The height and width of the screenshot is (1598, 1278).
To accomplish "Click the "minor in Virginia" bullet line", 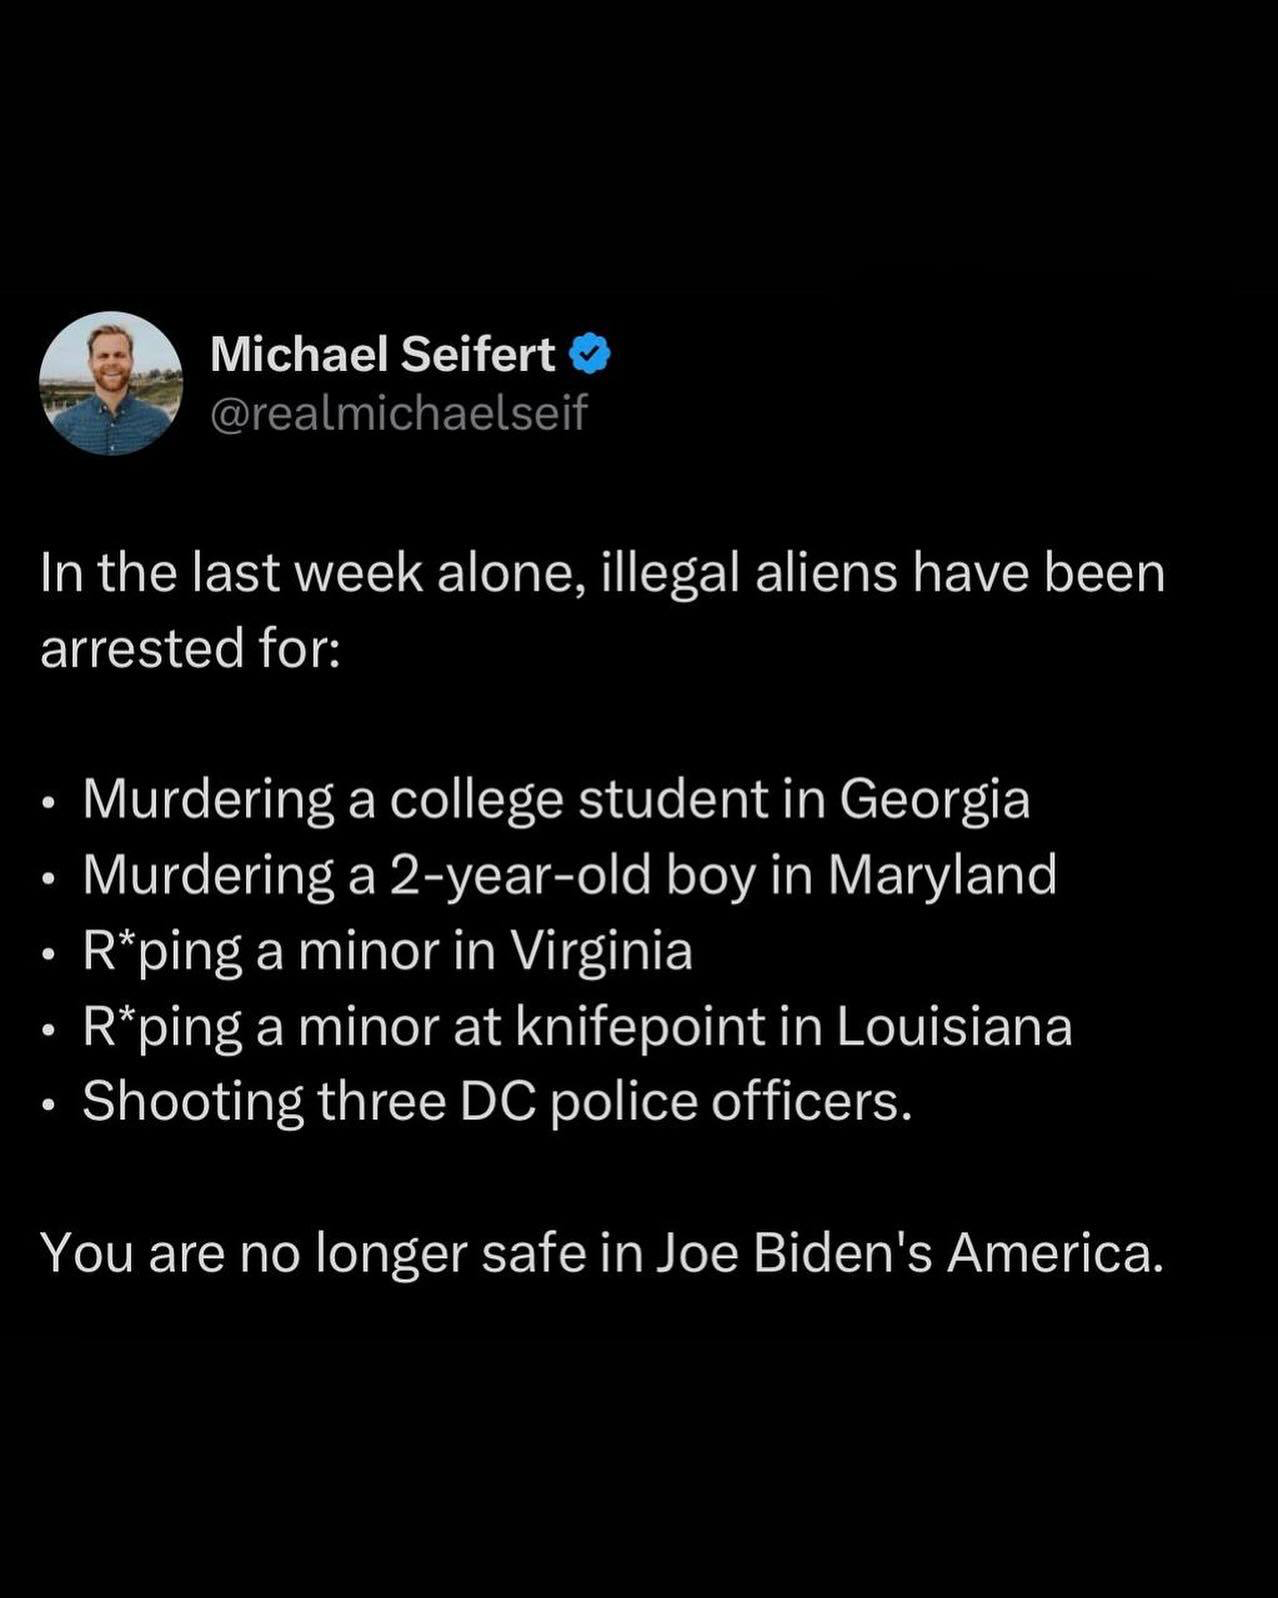I will [387, 951].
